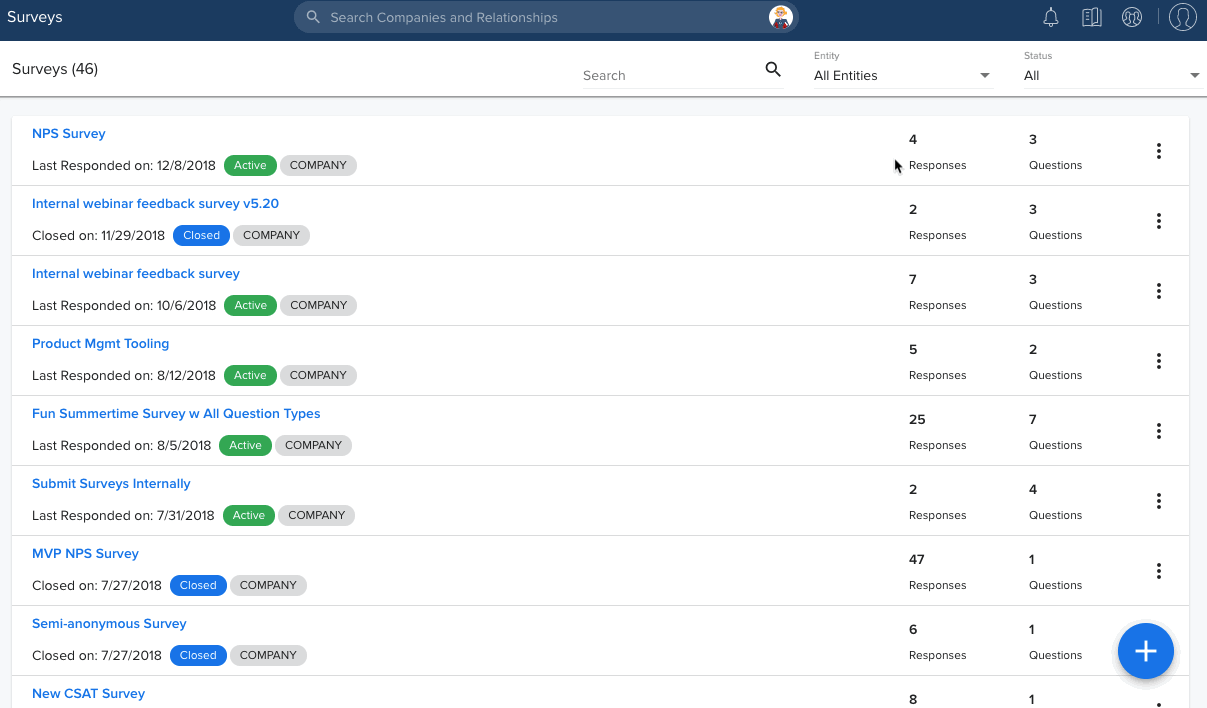The image size is (1207, 708).
Task: Open options menu for NPS Survey
Action: click(1159, 151)
